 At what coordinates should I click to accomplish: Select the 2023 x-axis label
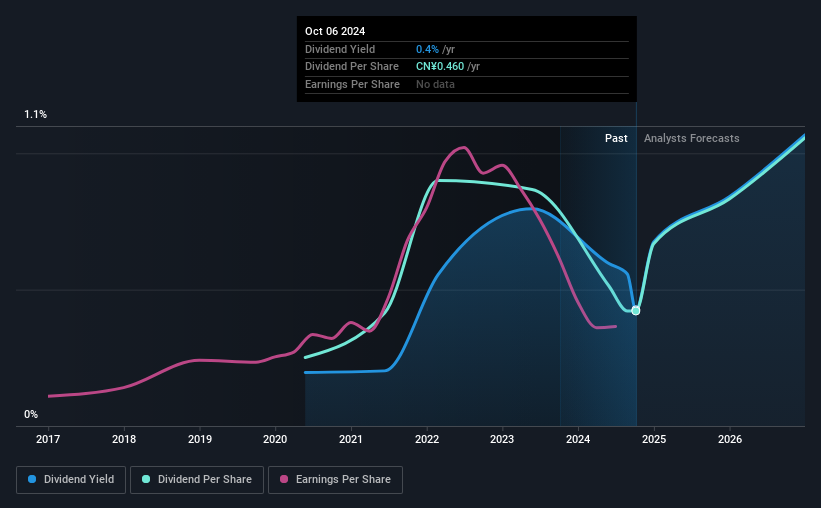(502, 439)
